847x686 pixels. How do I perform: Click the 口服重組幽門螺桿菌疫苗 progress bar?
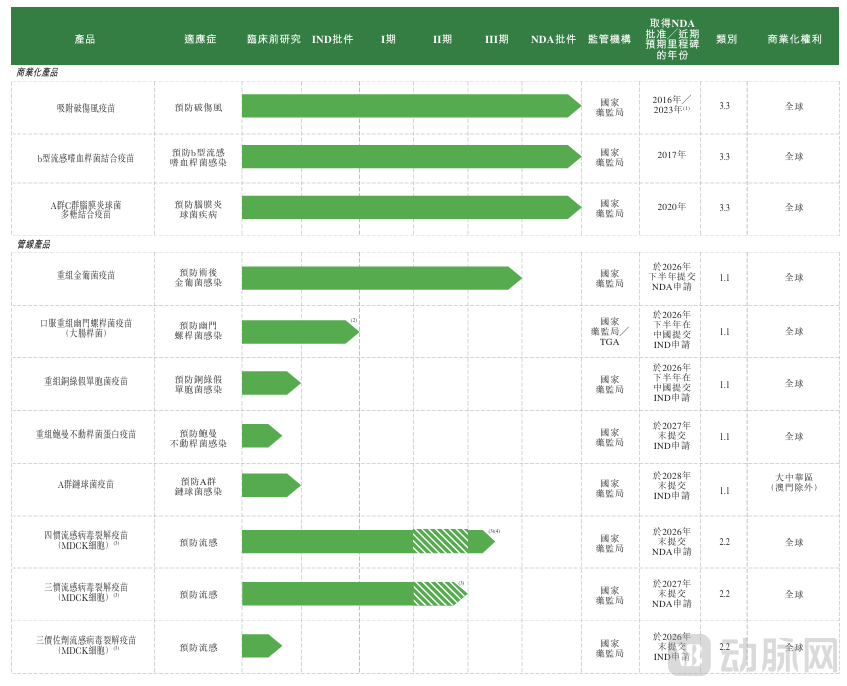[x=300, y=332]
